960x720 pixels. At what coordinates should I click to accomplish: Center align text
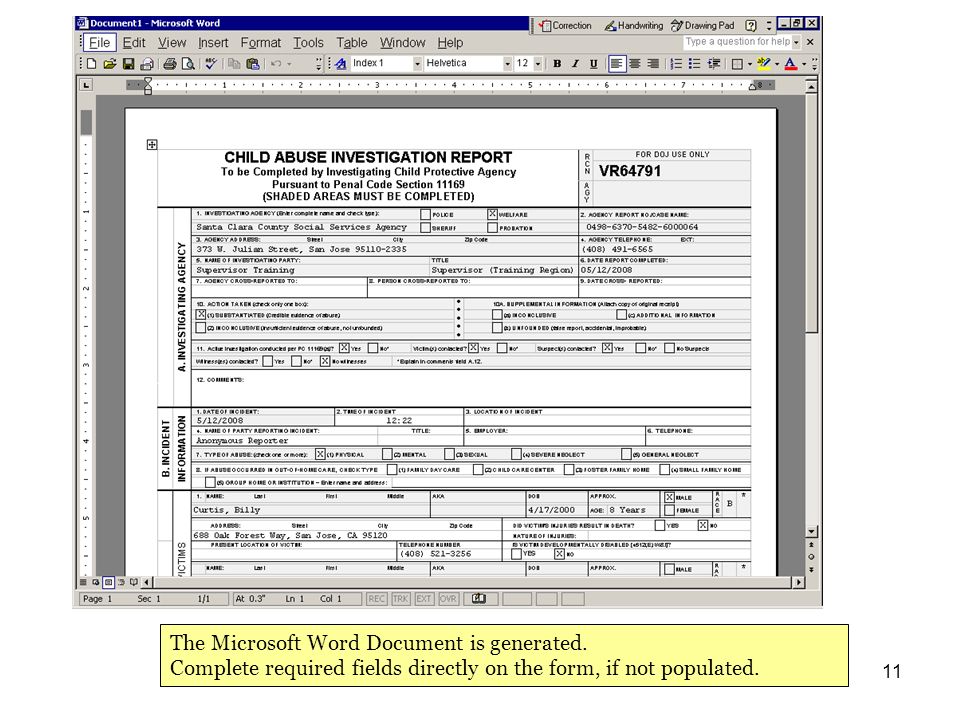click(x=636, y=64)
